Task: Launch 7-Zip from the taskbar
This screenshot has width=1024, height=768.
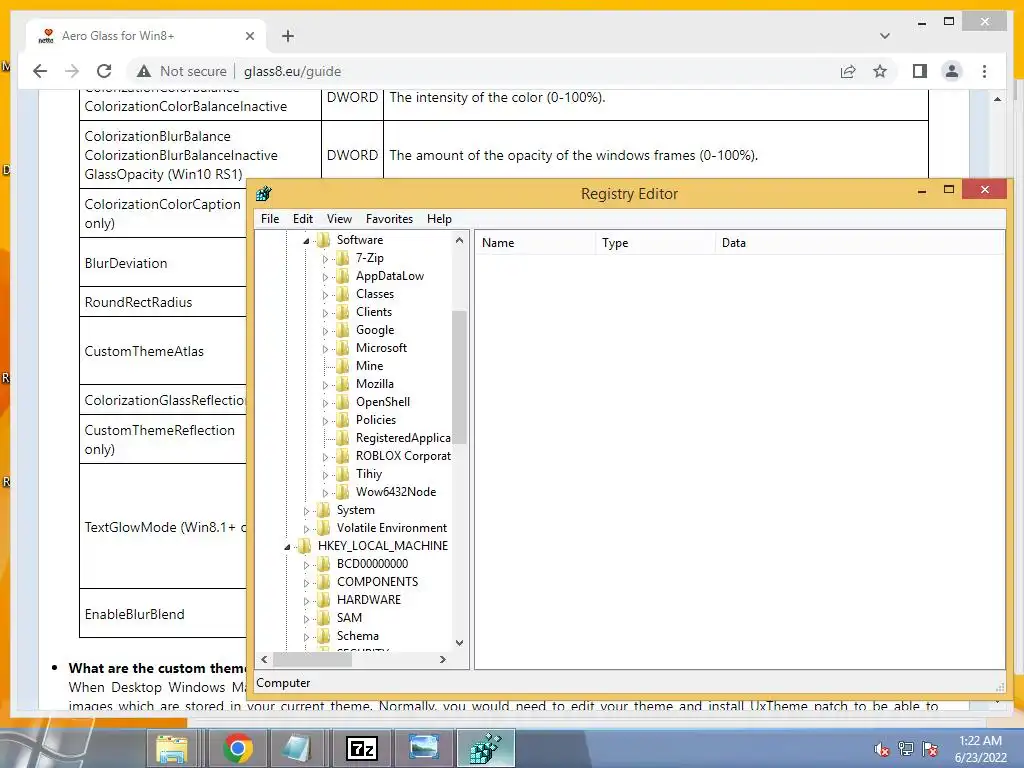Action: click(x=362, y=748)
